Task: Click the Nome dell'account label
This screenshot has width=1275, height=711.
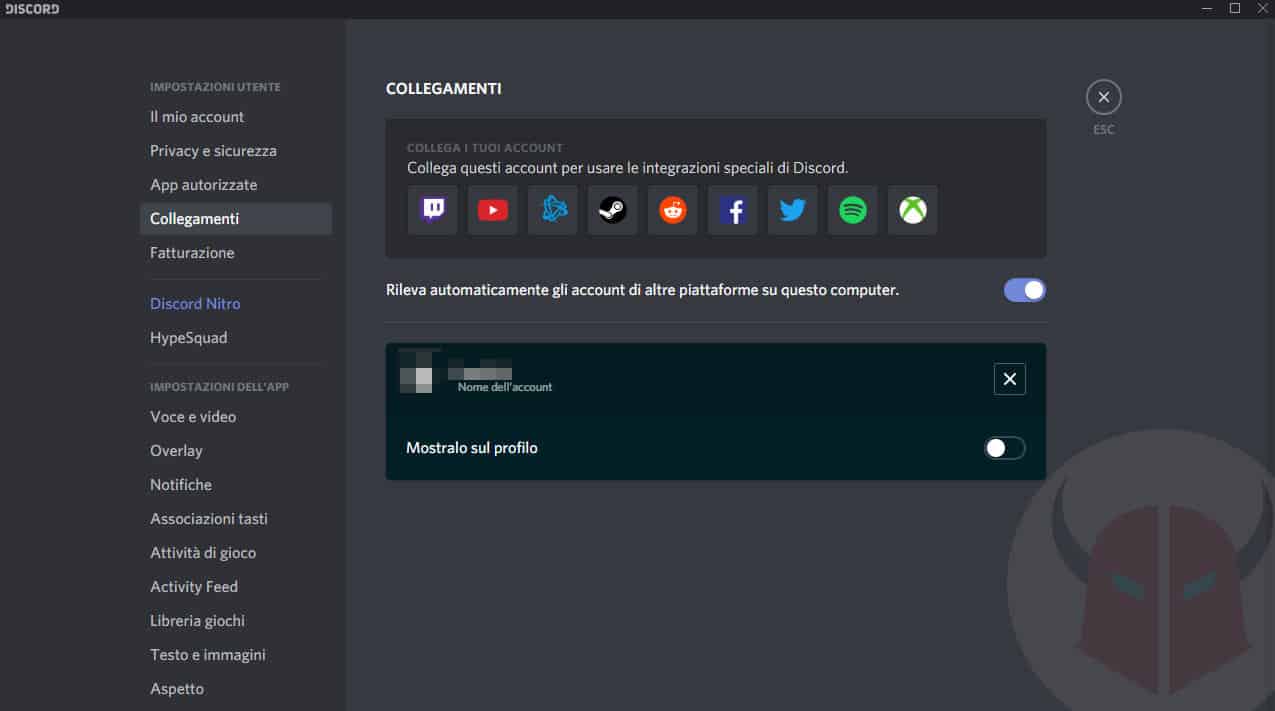Action: tap(505, 387)
